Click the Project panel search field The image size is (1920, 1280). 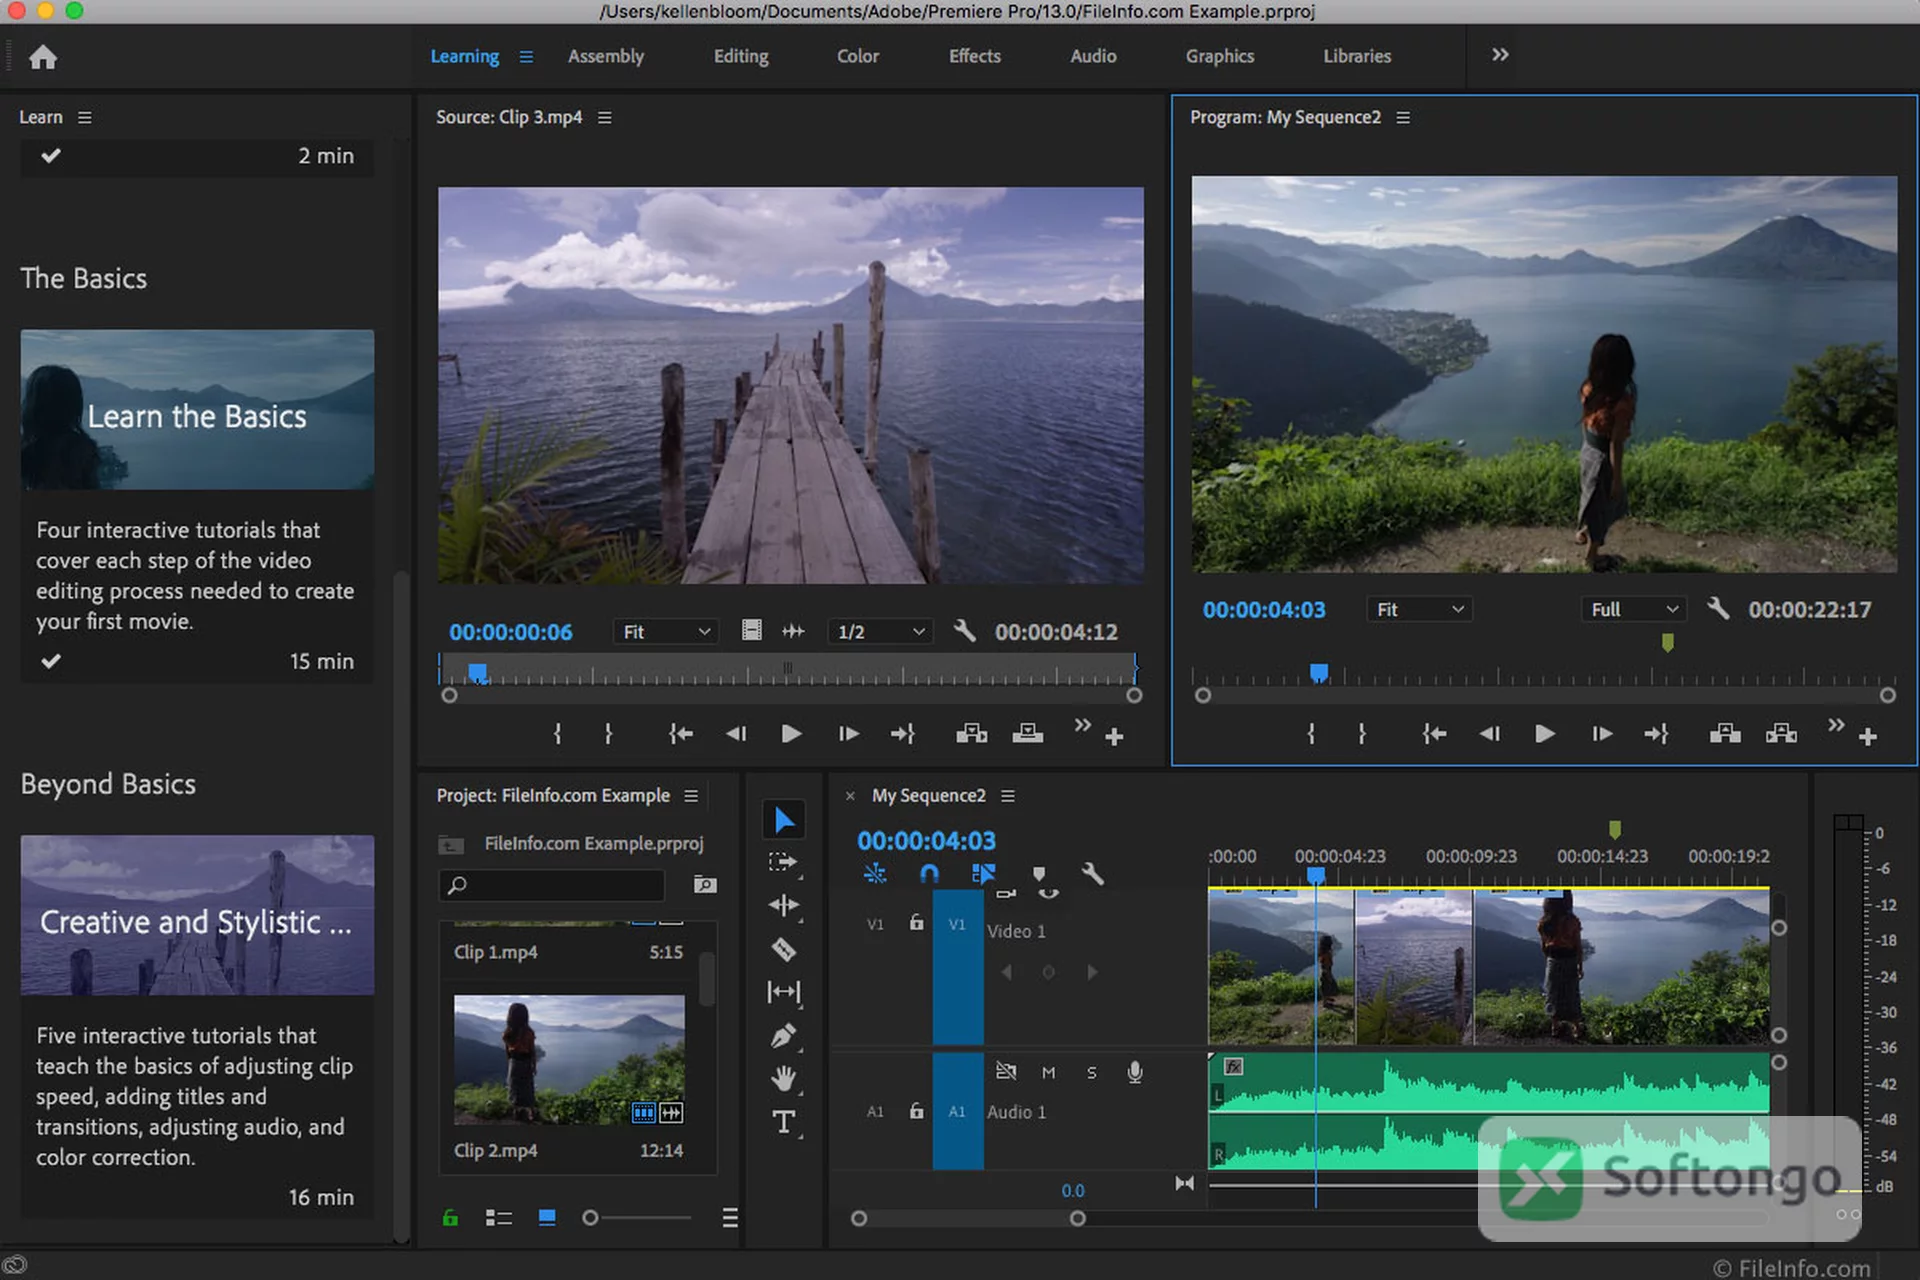point(552,885)
